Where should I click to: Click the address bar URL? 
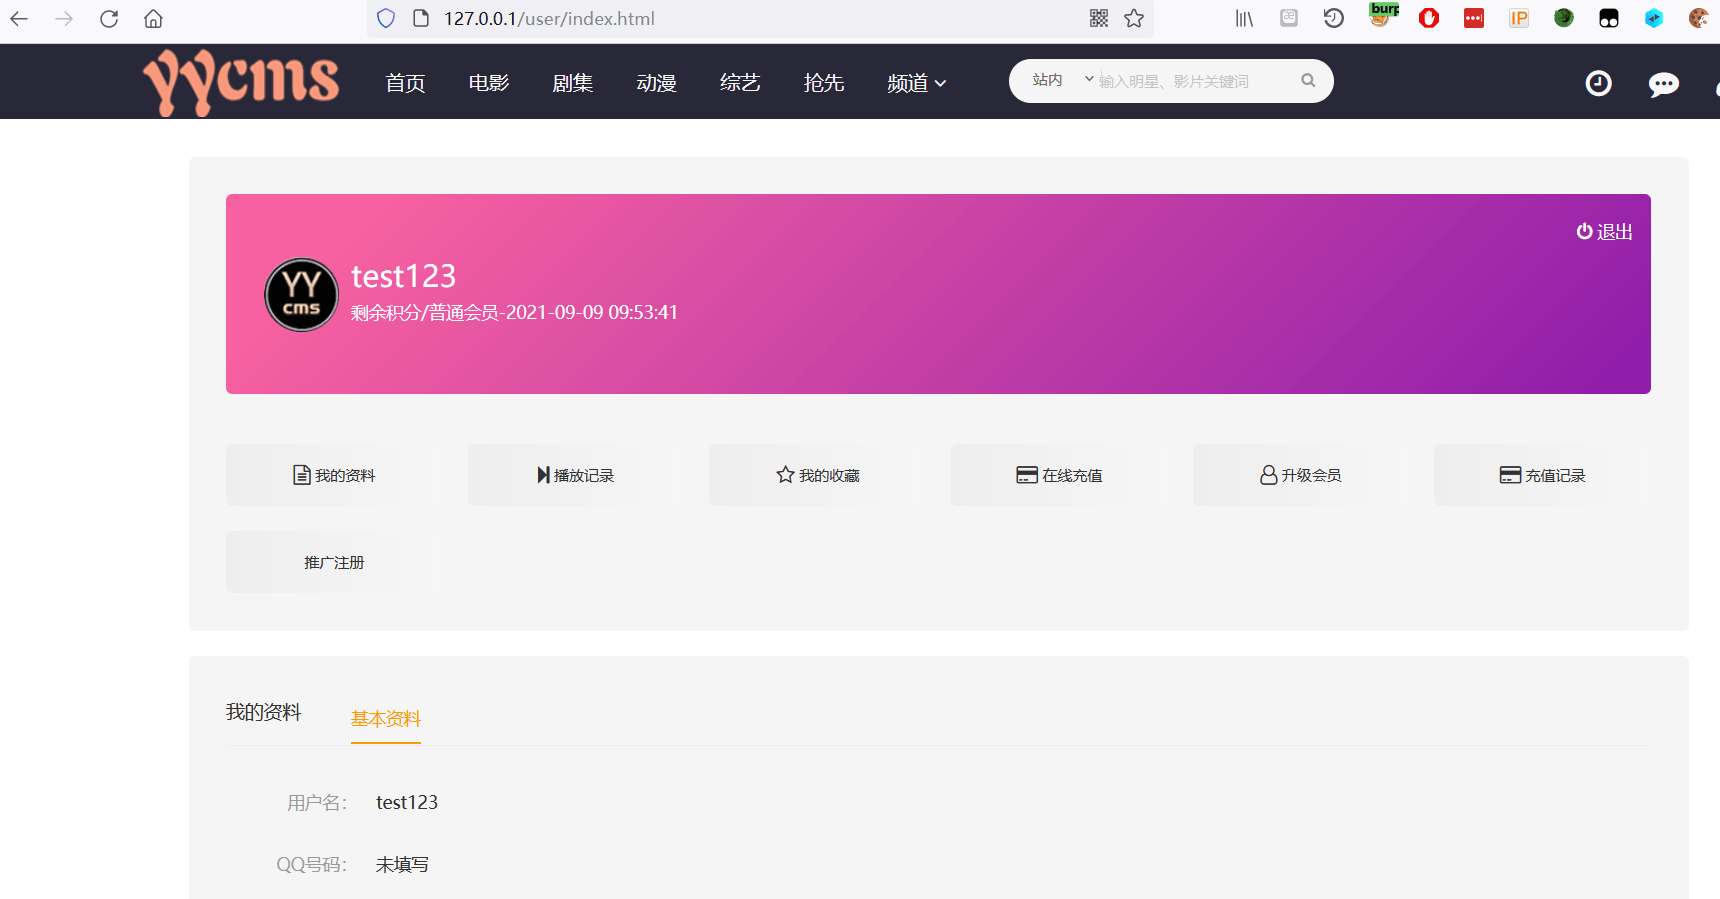pos(549,19)
